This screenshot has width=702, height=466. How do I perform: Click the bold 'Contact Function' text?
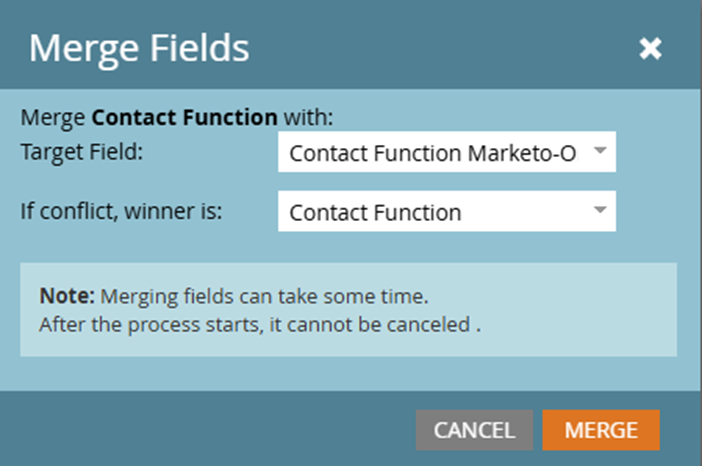[184, 117]
